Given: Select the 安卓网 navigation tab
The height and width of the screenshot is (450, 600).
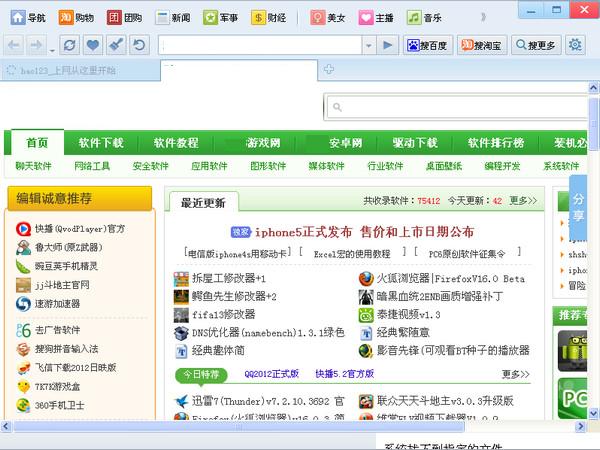Looking at the screenshot, I should tap(346, 143).
